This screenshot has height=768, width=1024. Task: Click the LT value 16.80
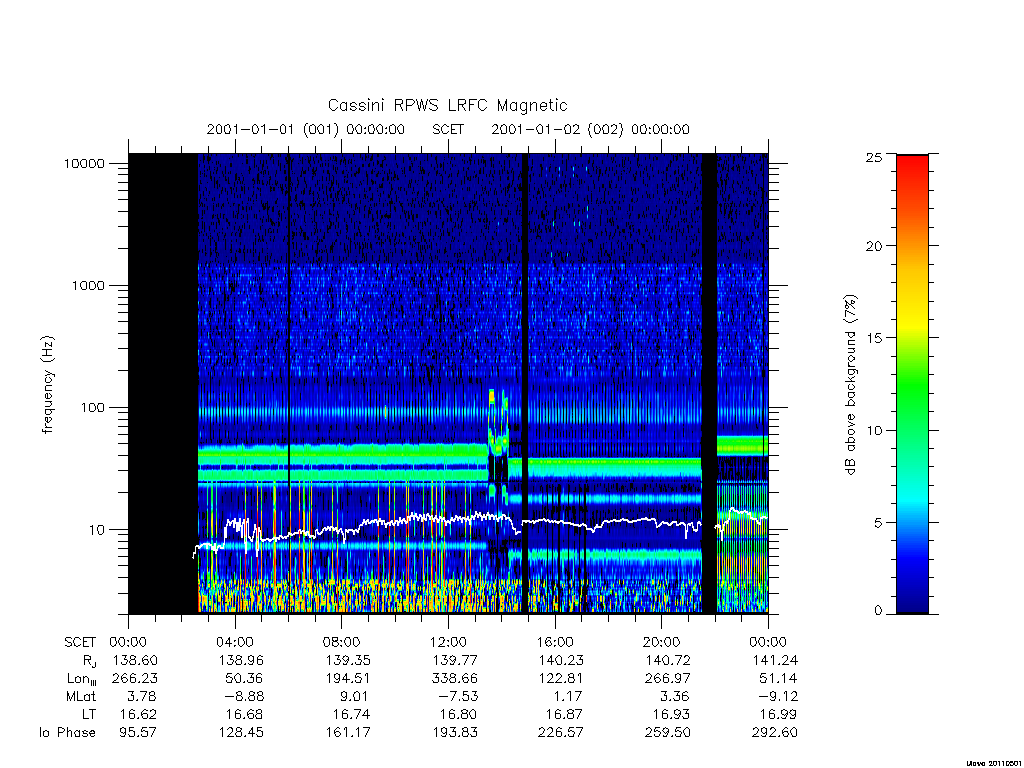458,714
